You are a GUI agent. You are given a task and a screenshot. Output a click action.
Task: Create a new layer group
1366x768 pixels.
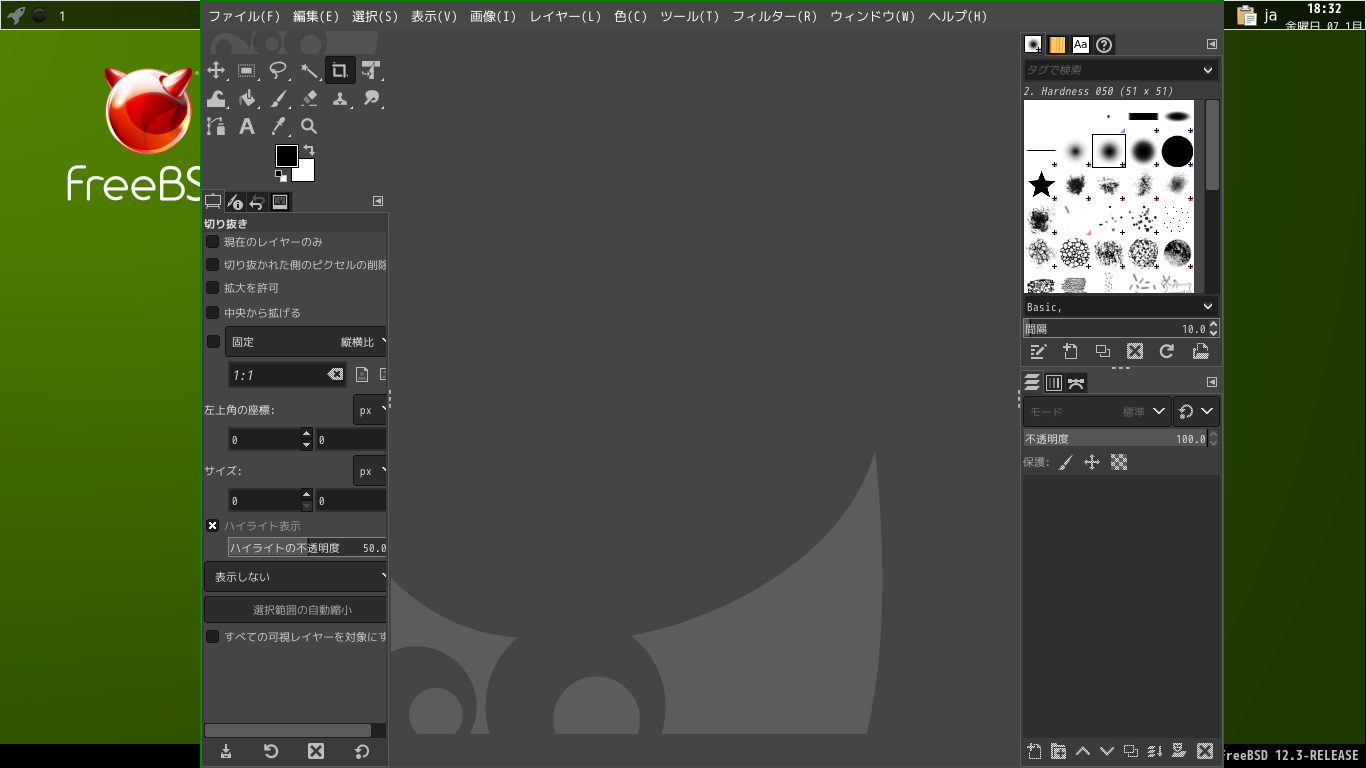click(x=1058, y=752)
